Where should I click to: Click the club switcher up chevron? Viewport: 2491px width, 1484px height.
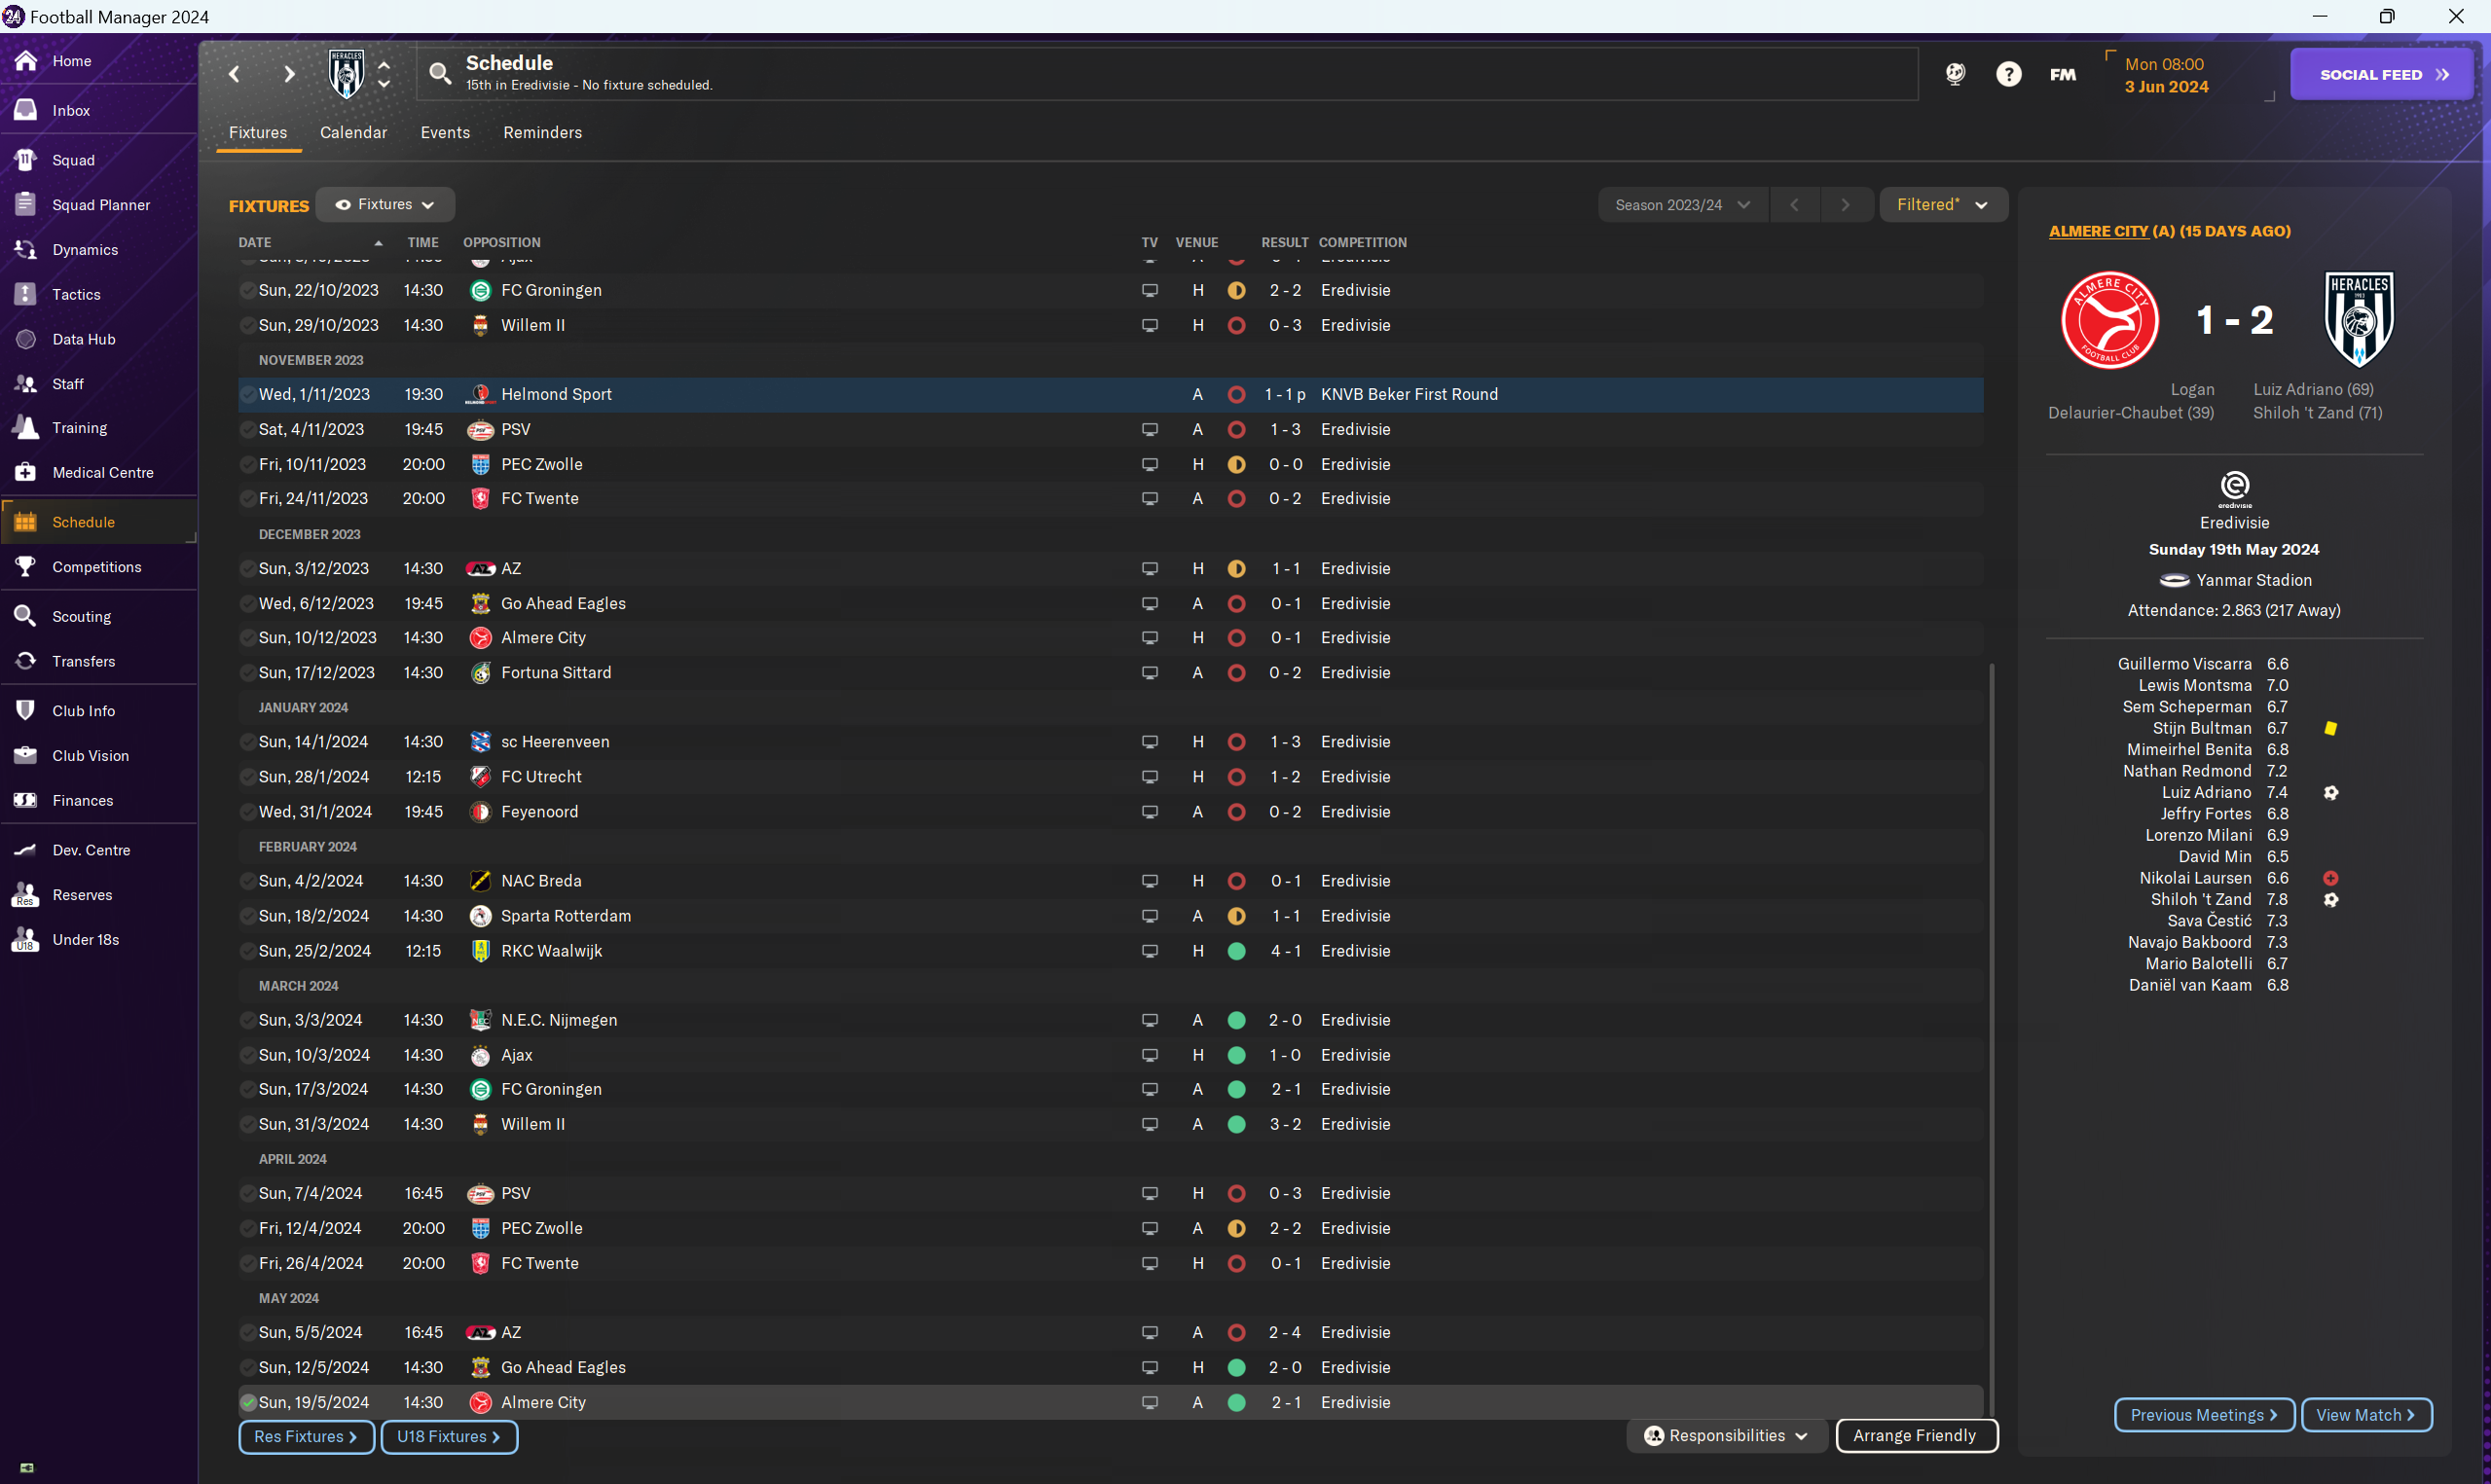(x=384, y=64)
